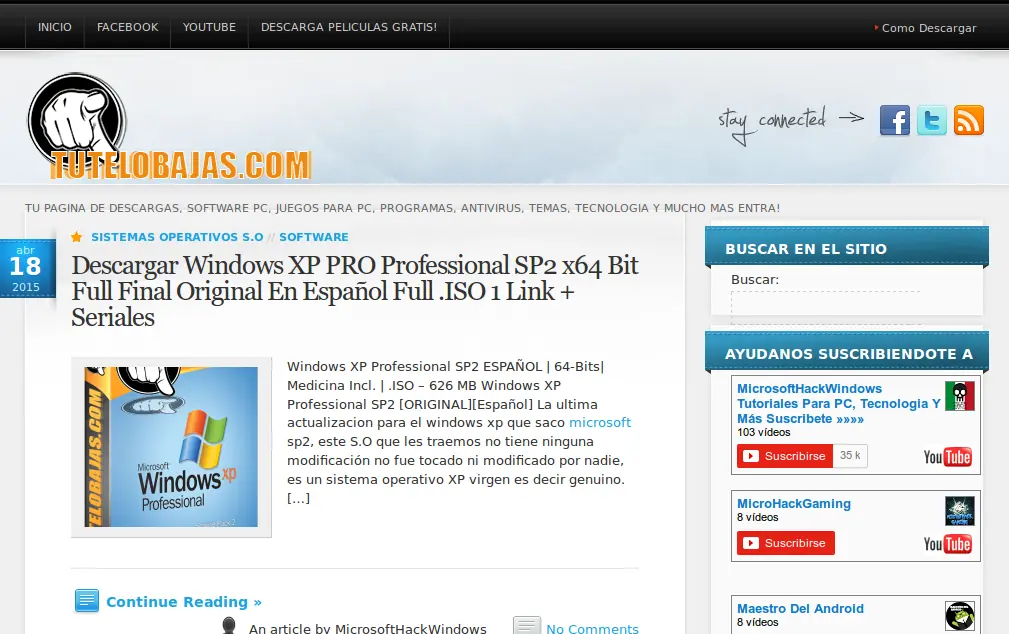Click YouTube logo in MicrosoftHackWindows widget
1009x634 pixels.
pyautogui.click(x=947, y=457)
